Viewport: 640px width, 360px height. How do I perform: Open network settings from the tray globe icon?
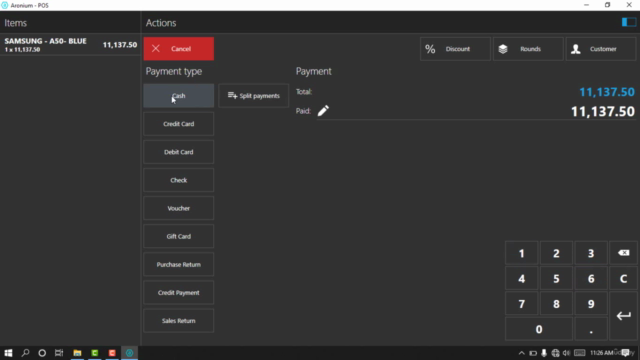[555, 353]
